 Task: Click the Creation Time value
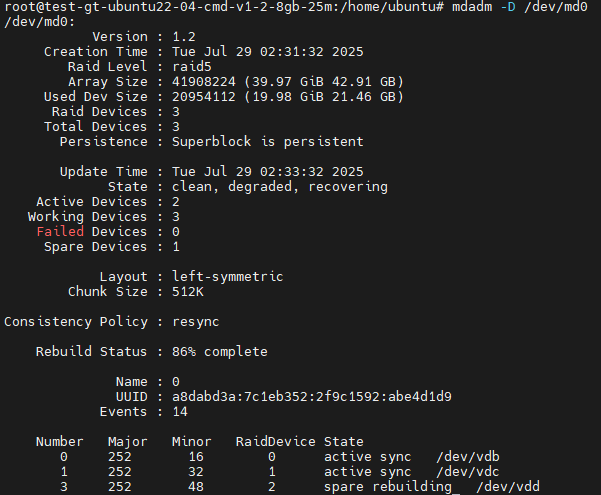[x=268, y=52]
